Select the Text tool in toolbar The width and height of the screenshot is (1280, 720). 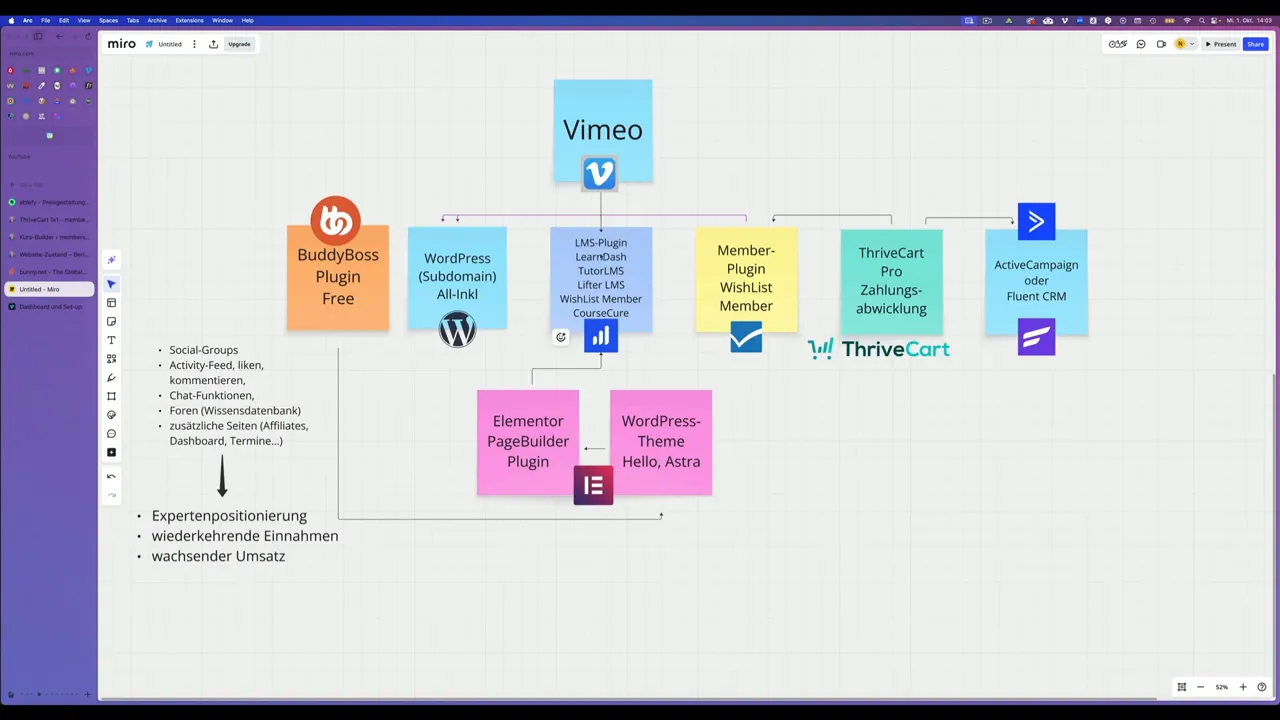111,340
